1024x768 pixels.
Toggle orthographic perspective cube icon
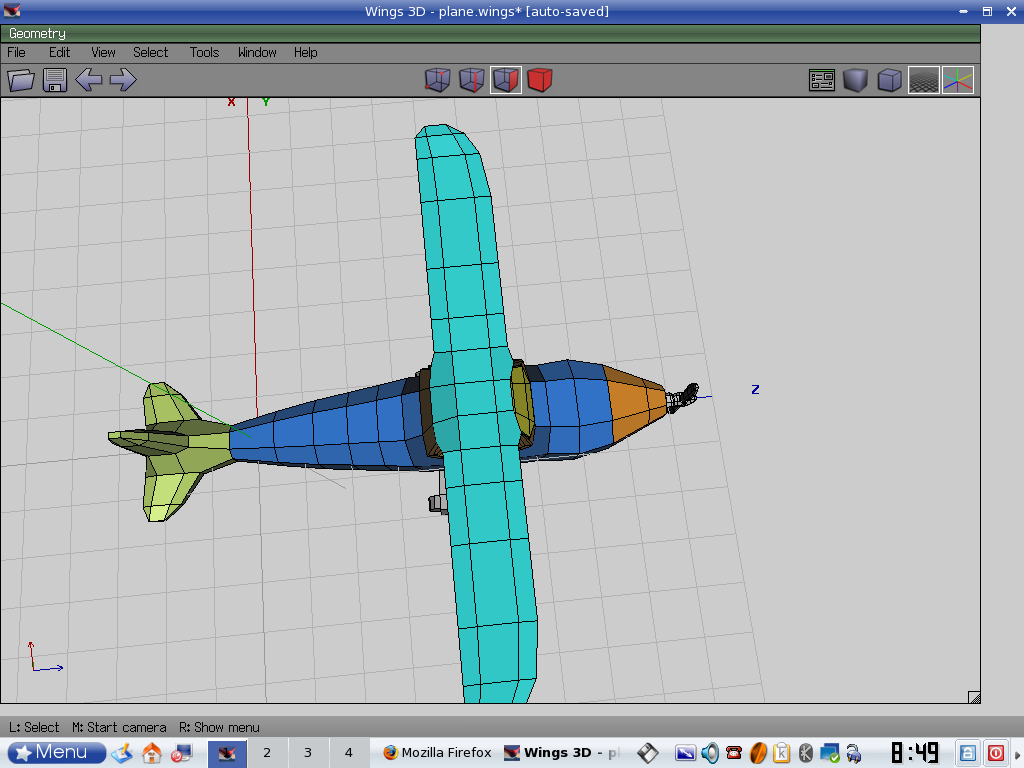889,81
